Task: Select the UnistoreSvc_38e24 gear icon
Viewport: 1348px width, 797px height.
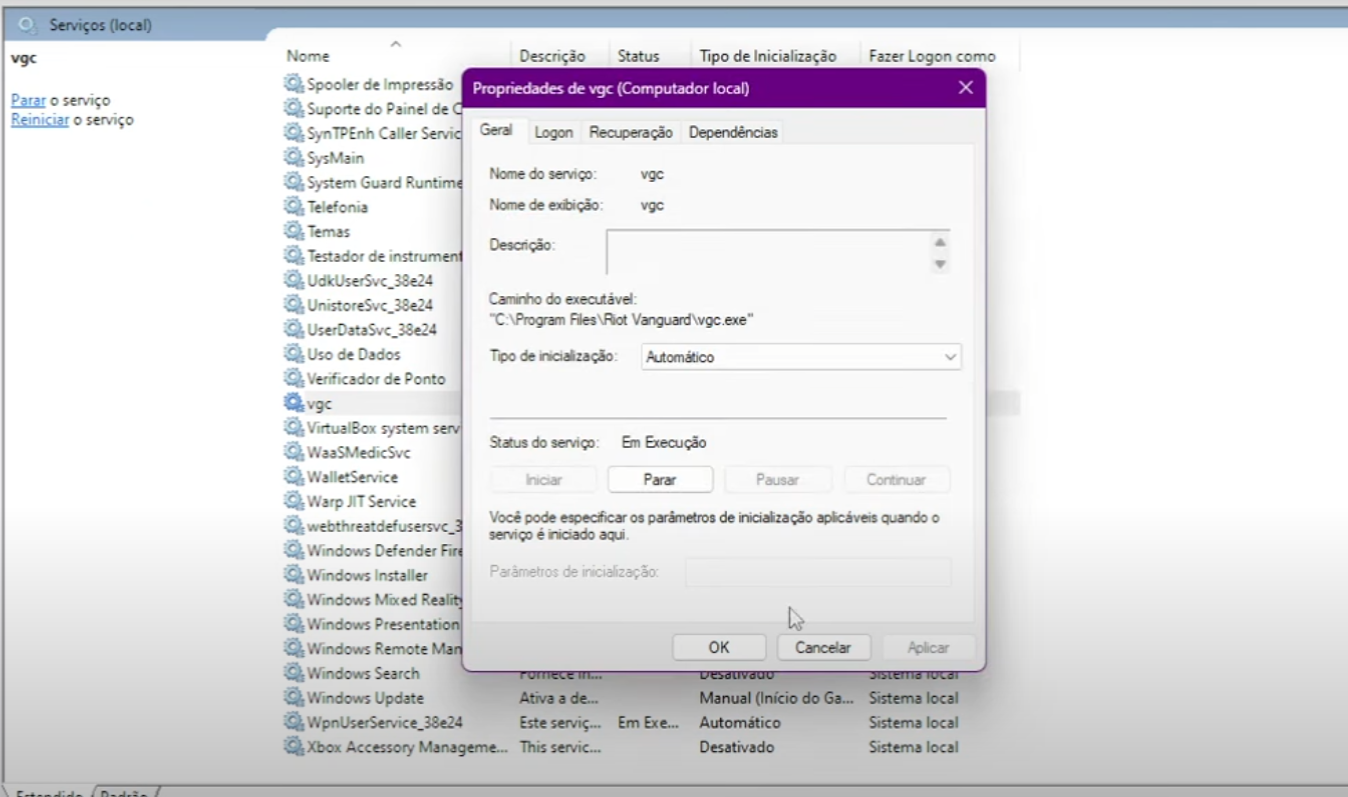Action: tap(294, 305)
